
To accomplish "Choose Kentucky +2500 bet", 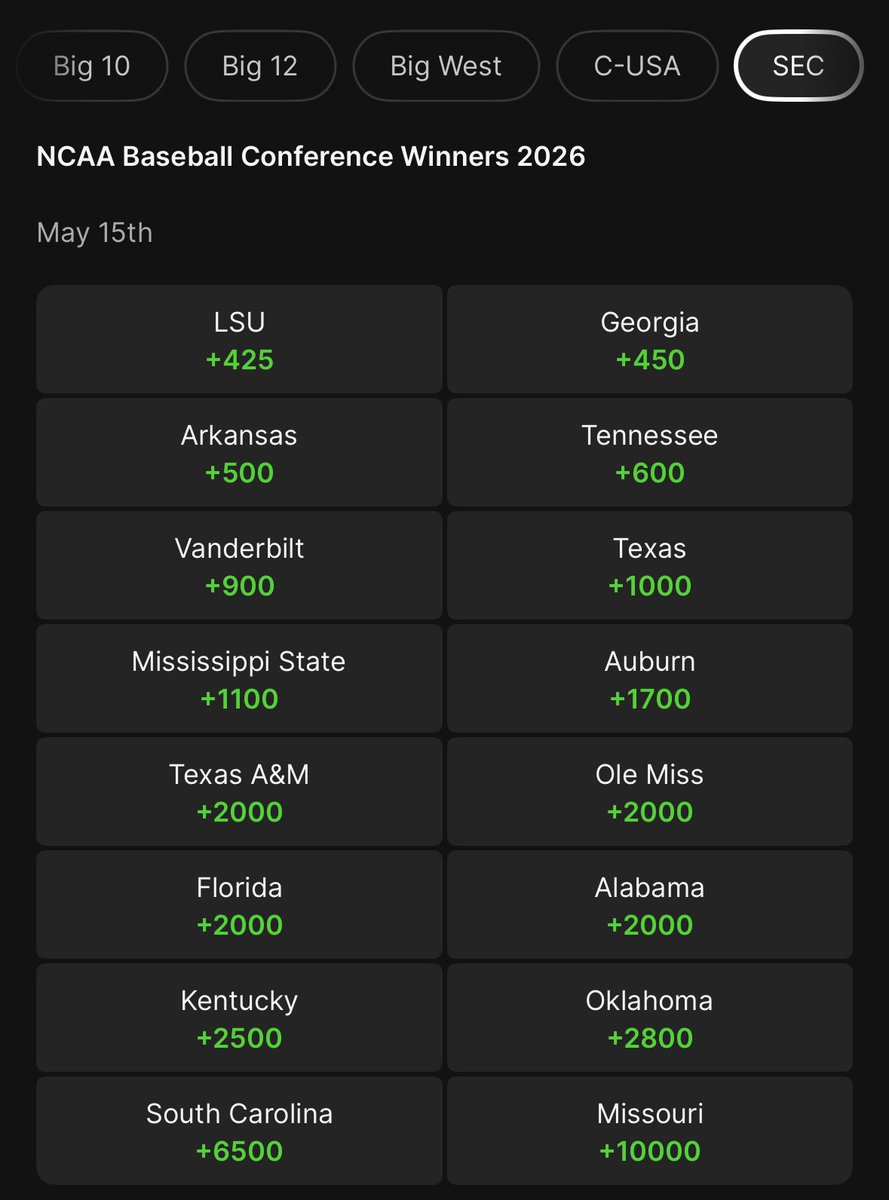I will [x=239, y=1018].
